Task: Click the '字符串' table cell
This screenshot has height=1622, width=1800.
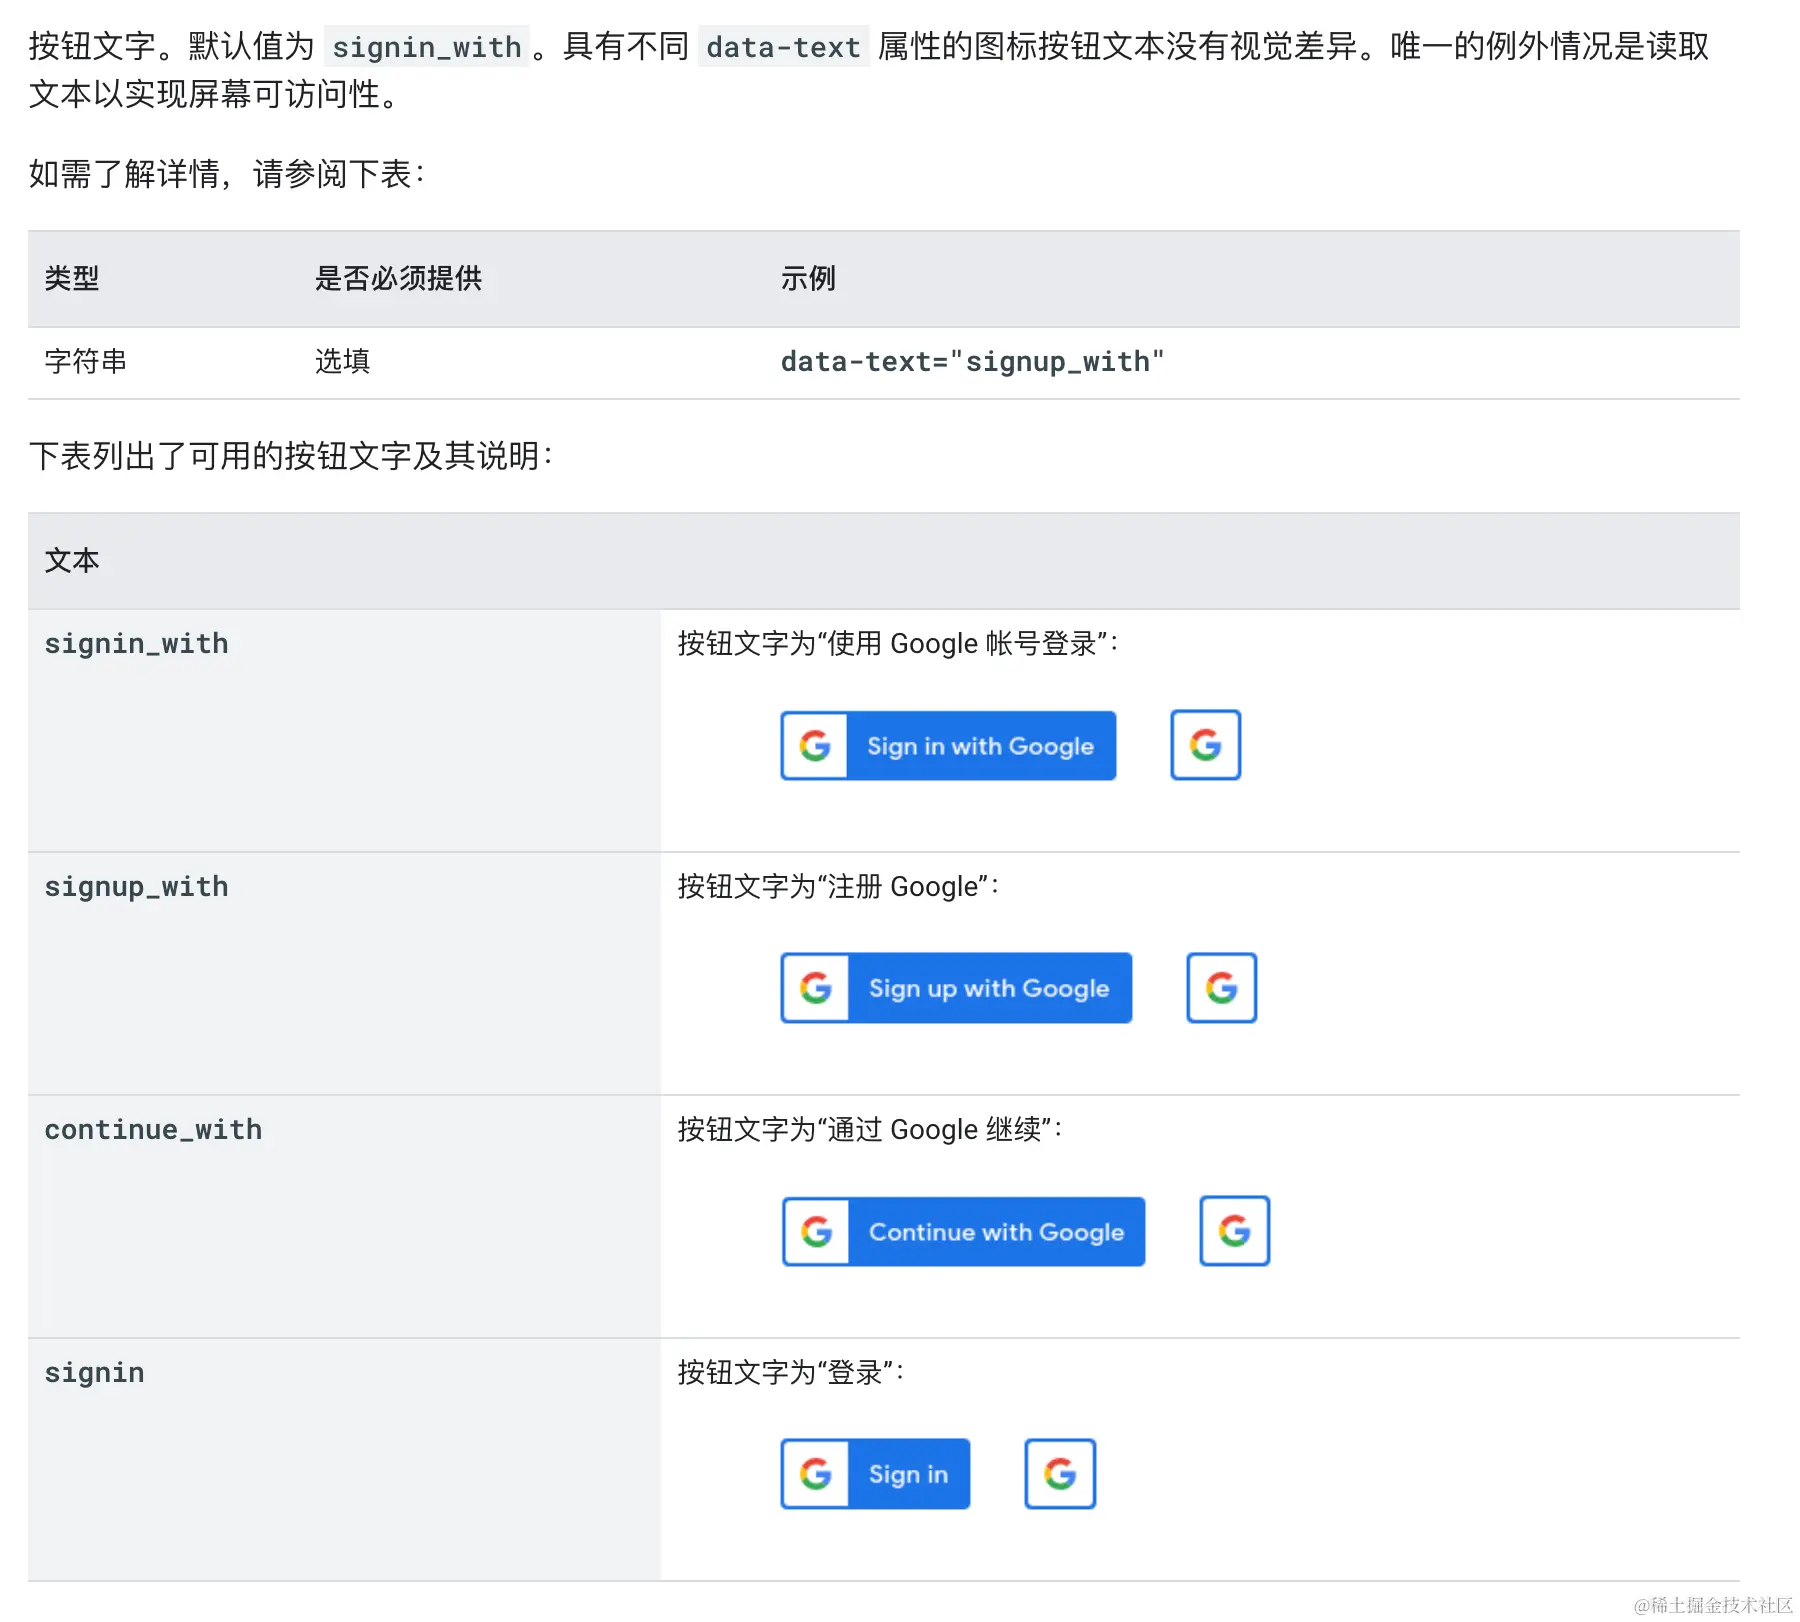Action: [x=86, y=361]
